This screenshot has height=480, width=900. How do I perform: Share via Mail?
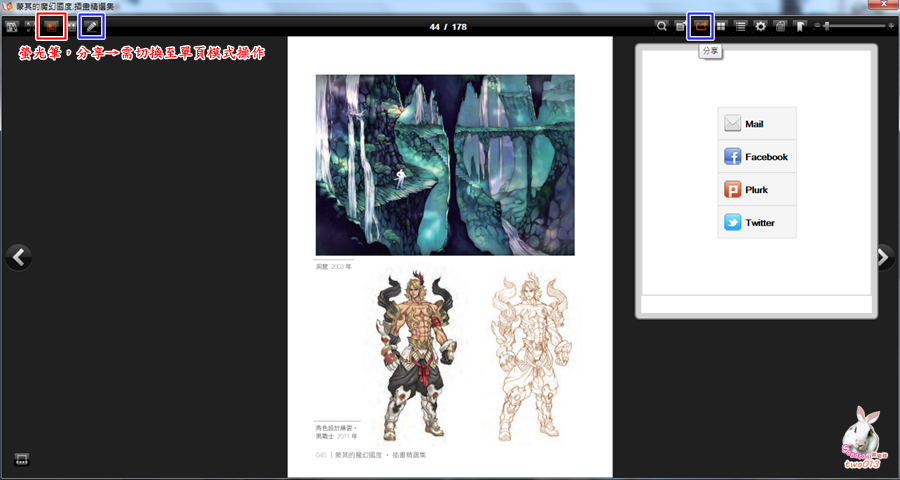tap(757, 124)
